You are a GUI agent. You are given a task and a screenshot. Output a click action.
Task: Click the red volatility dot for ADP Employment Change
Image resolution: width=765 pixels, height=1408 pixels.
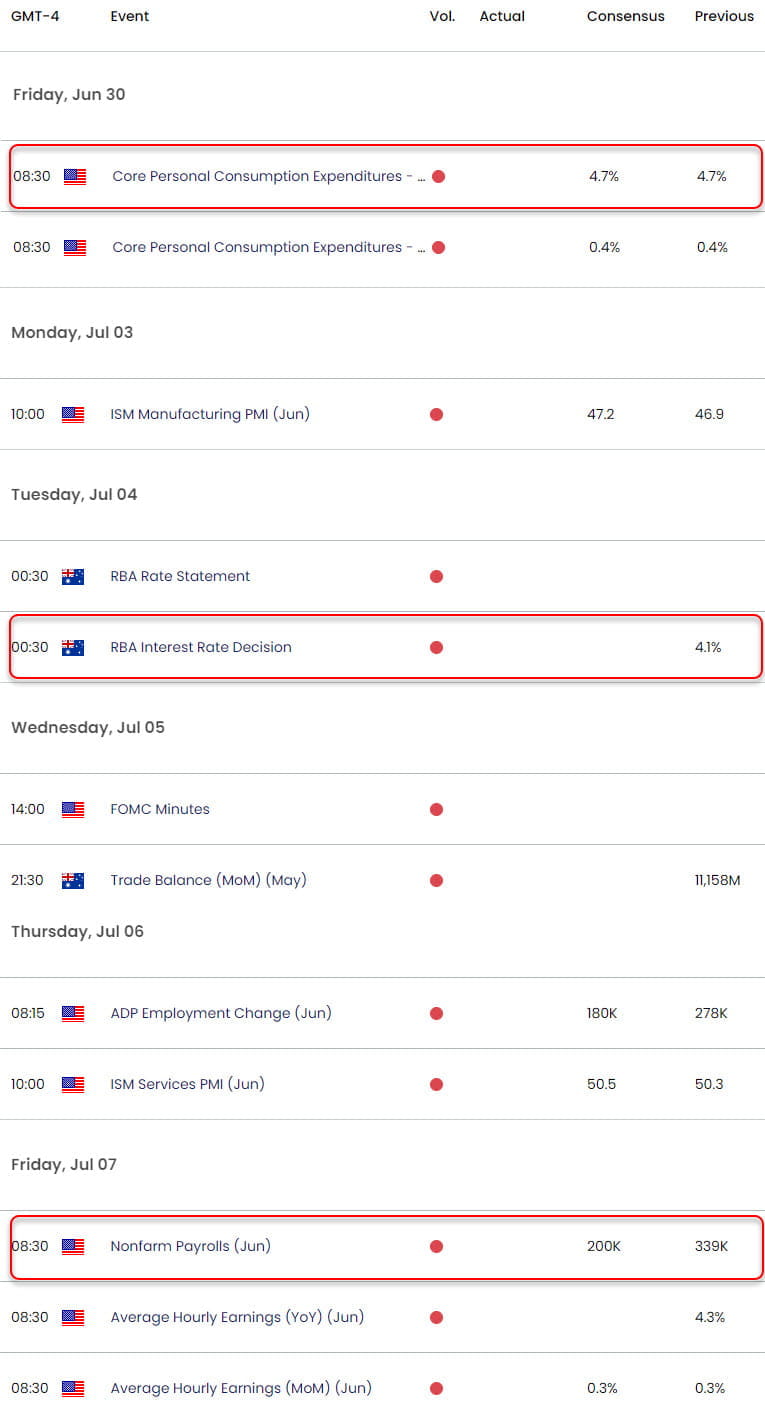(x=436, y=1013)
